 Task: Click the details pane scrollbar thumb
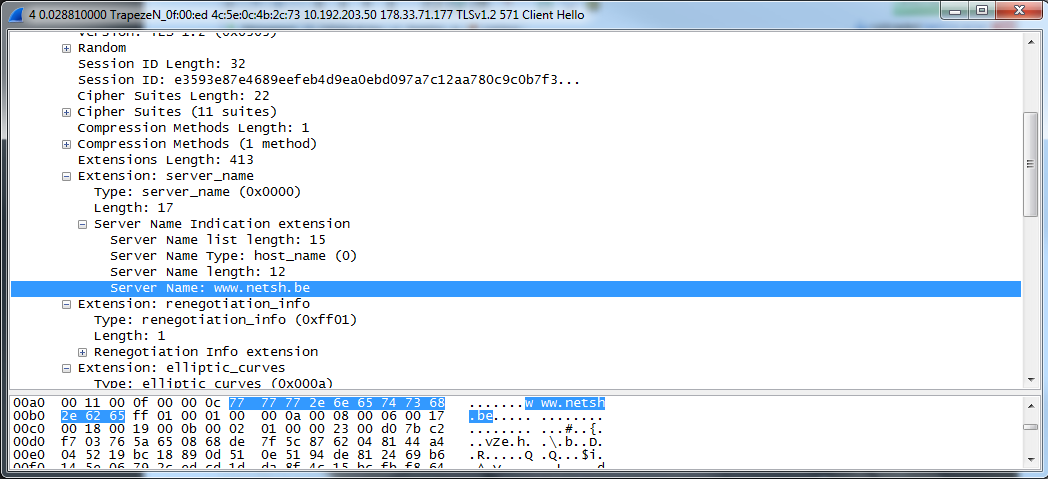coord(1030,164)
